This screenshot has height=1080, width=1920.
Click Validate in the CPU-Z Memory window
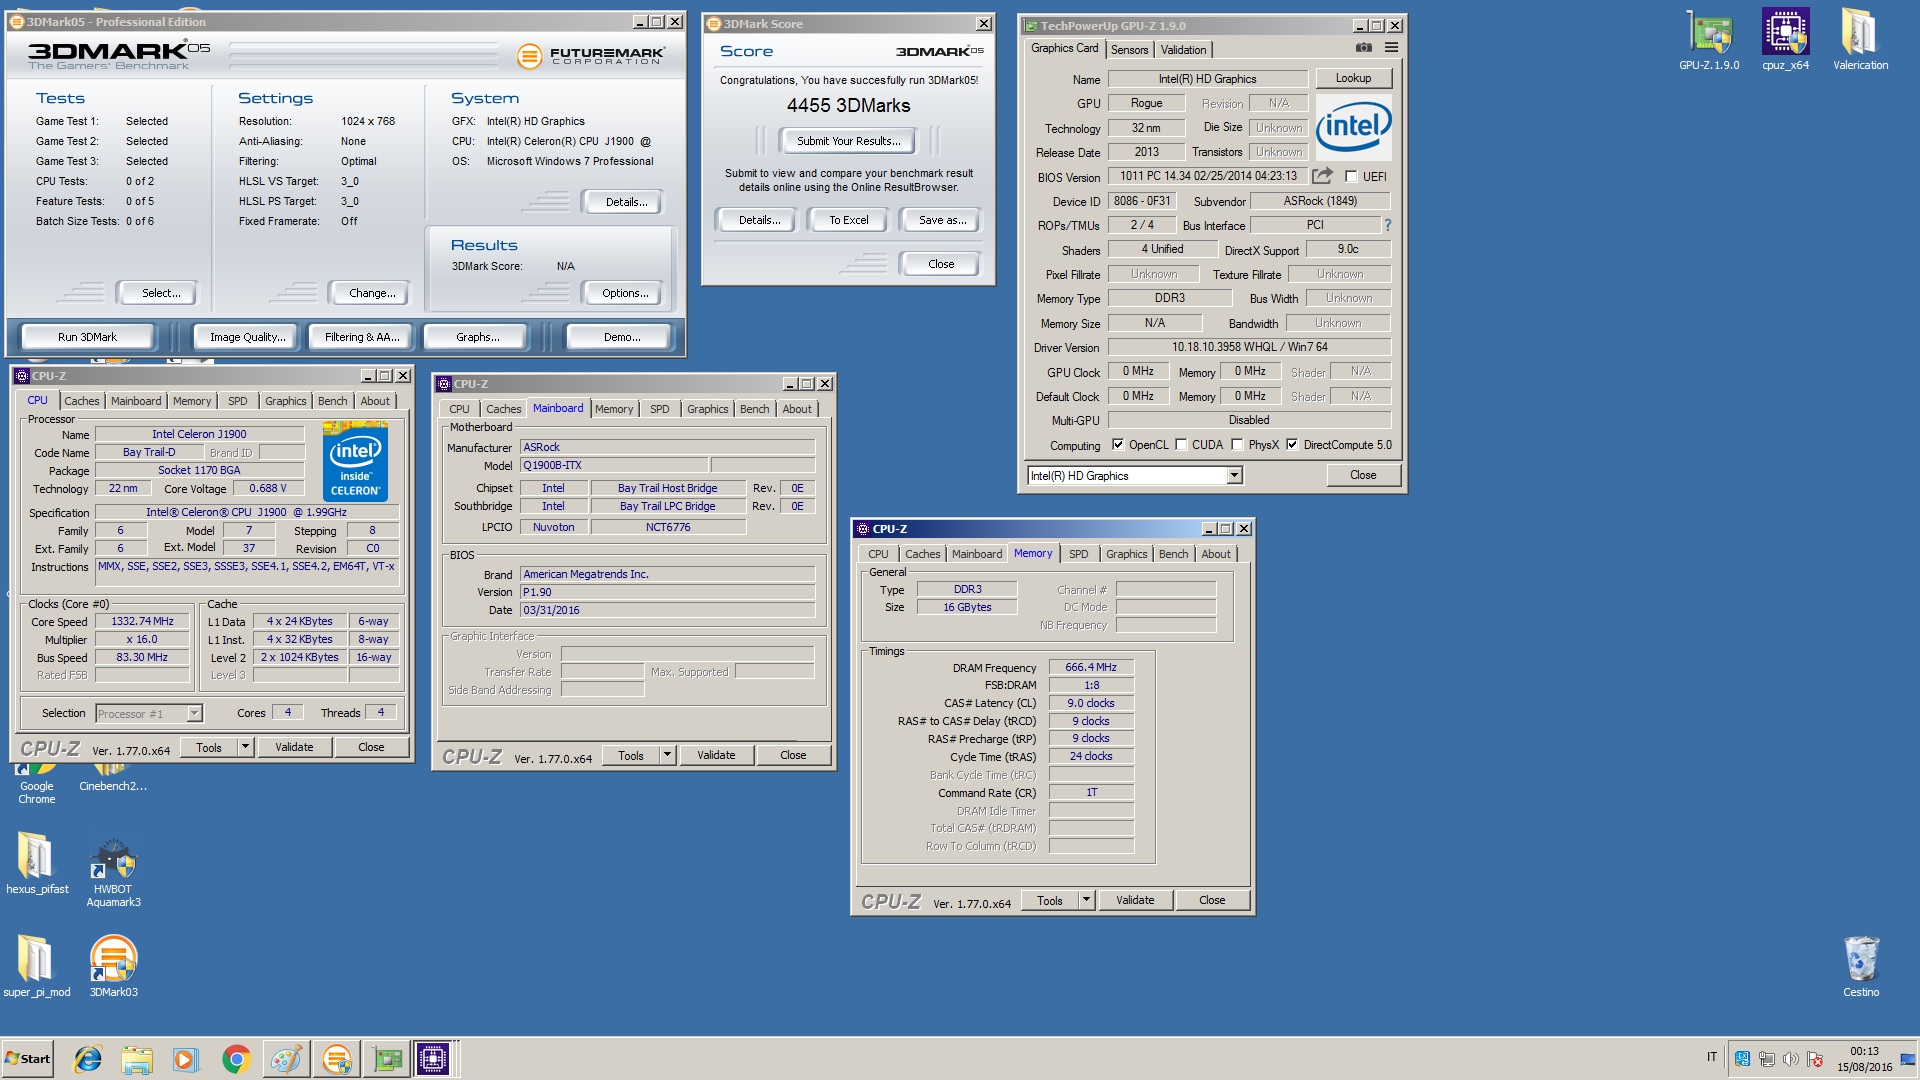click(1134, 900)
